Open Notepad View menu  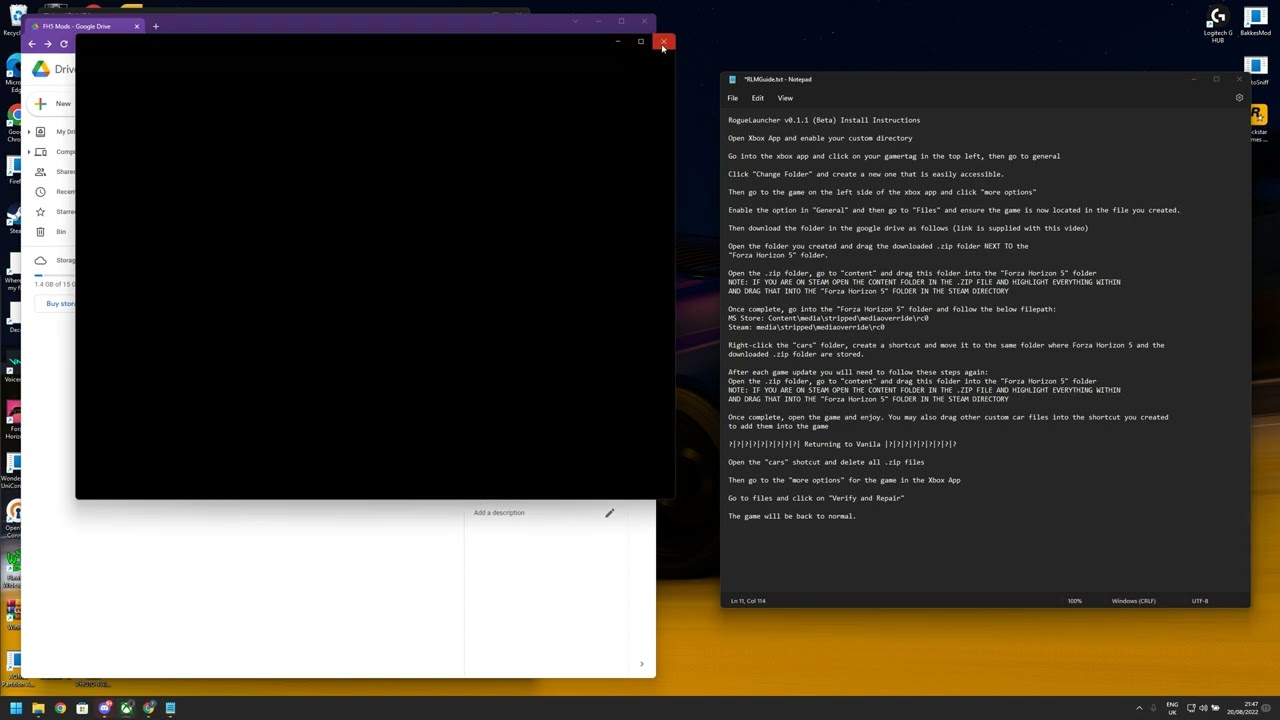[785, 98]
